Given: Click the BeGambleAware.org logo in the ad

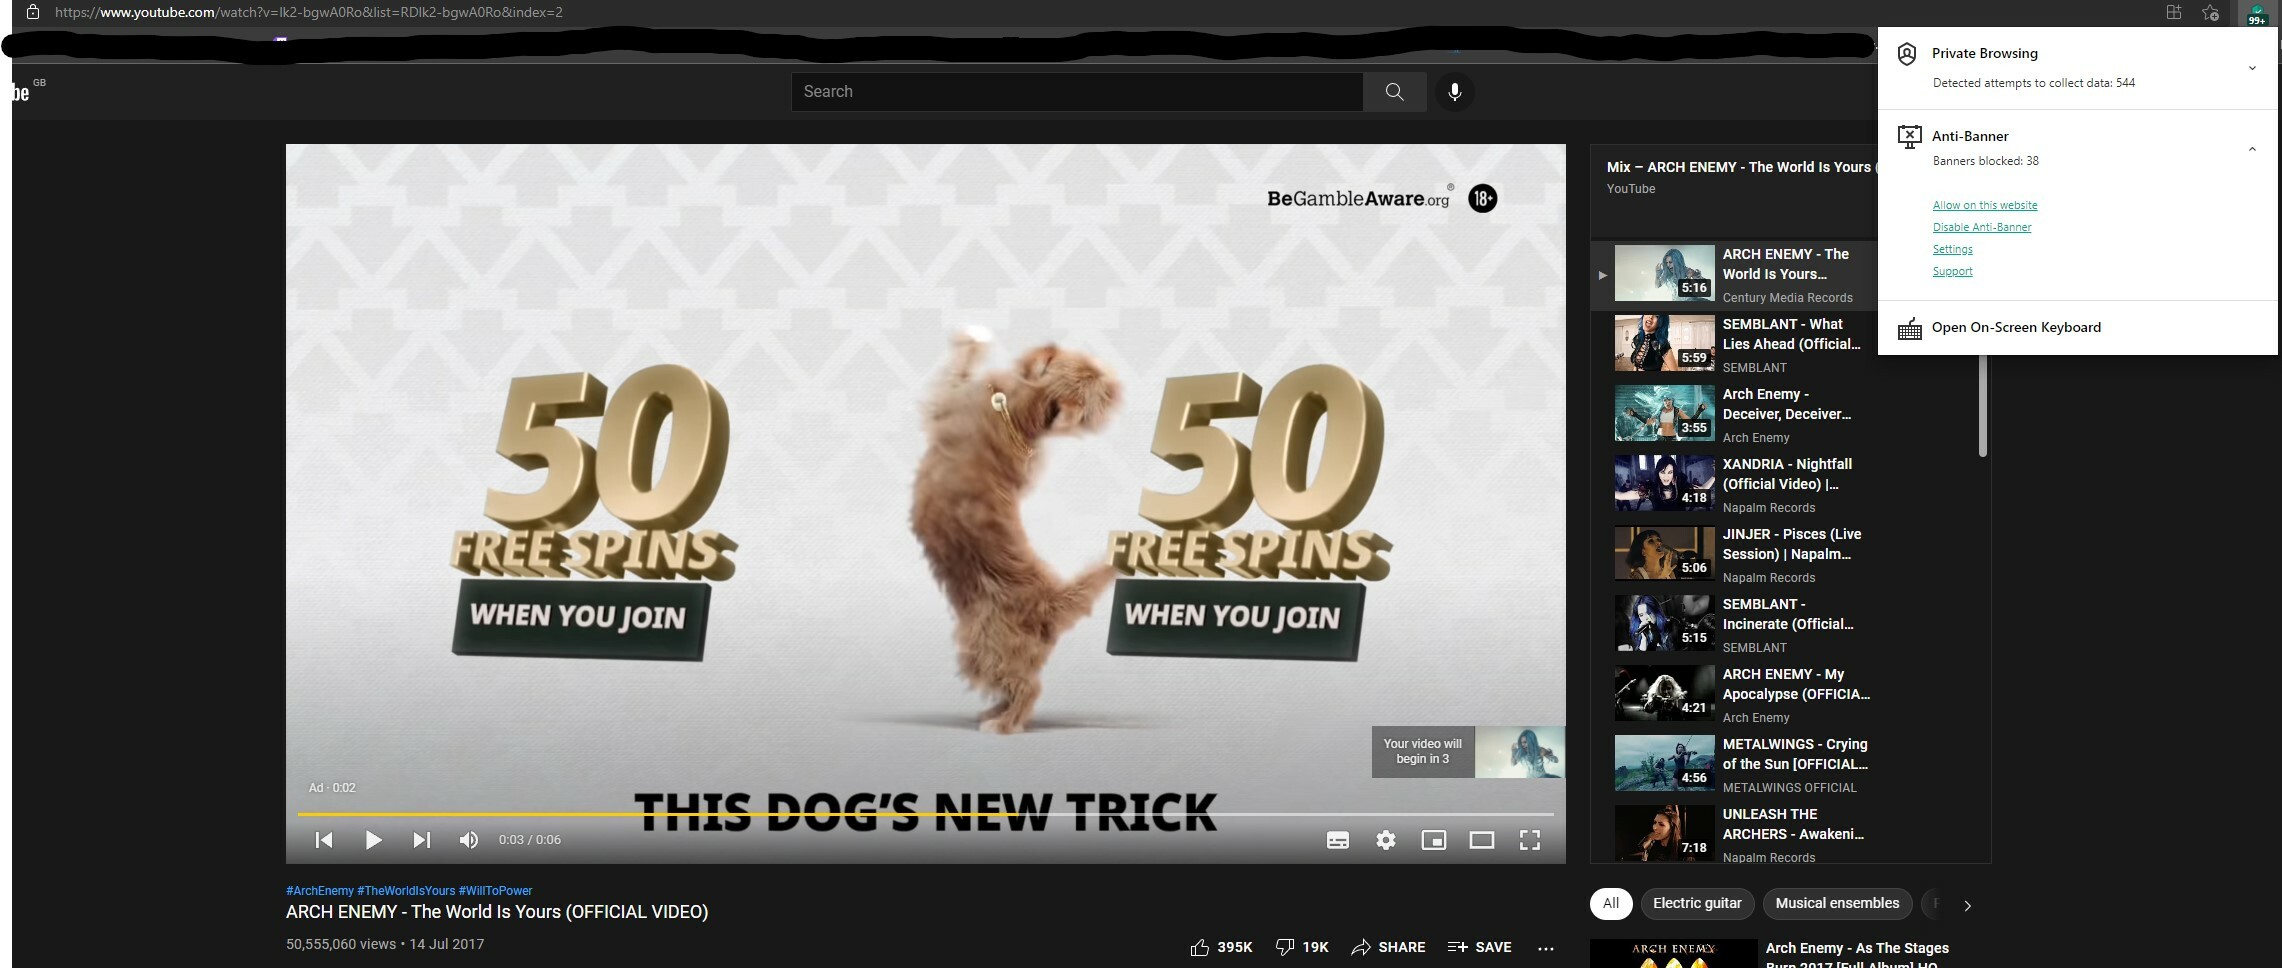Looking at the screenshot, I should click(x=1360, y=198).
